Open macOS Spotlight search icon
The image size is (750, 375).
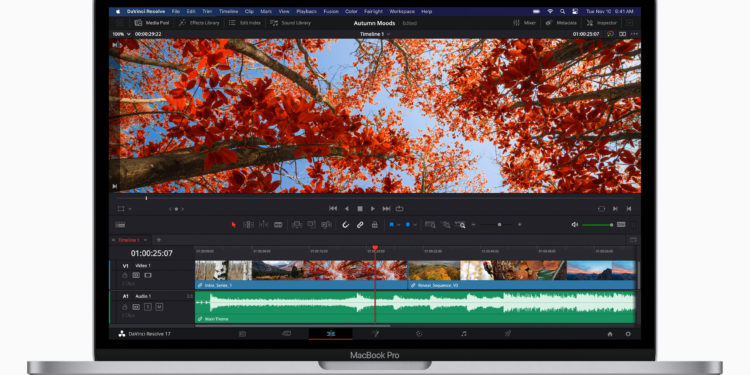coord(562,11)
